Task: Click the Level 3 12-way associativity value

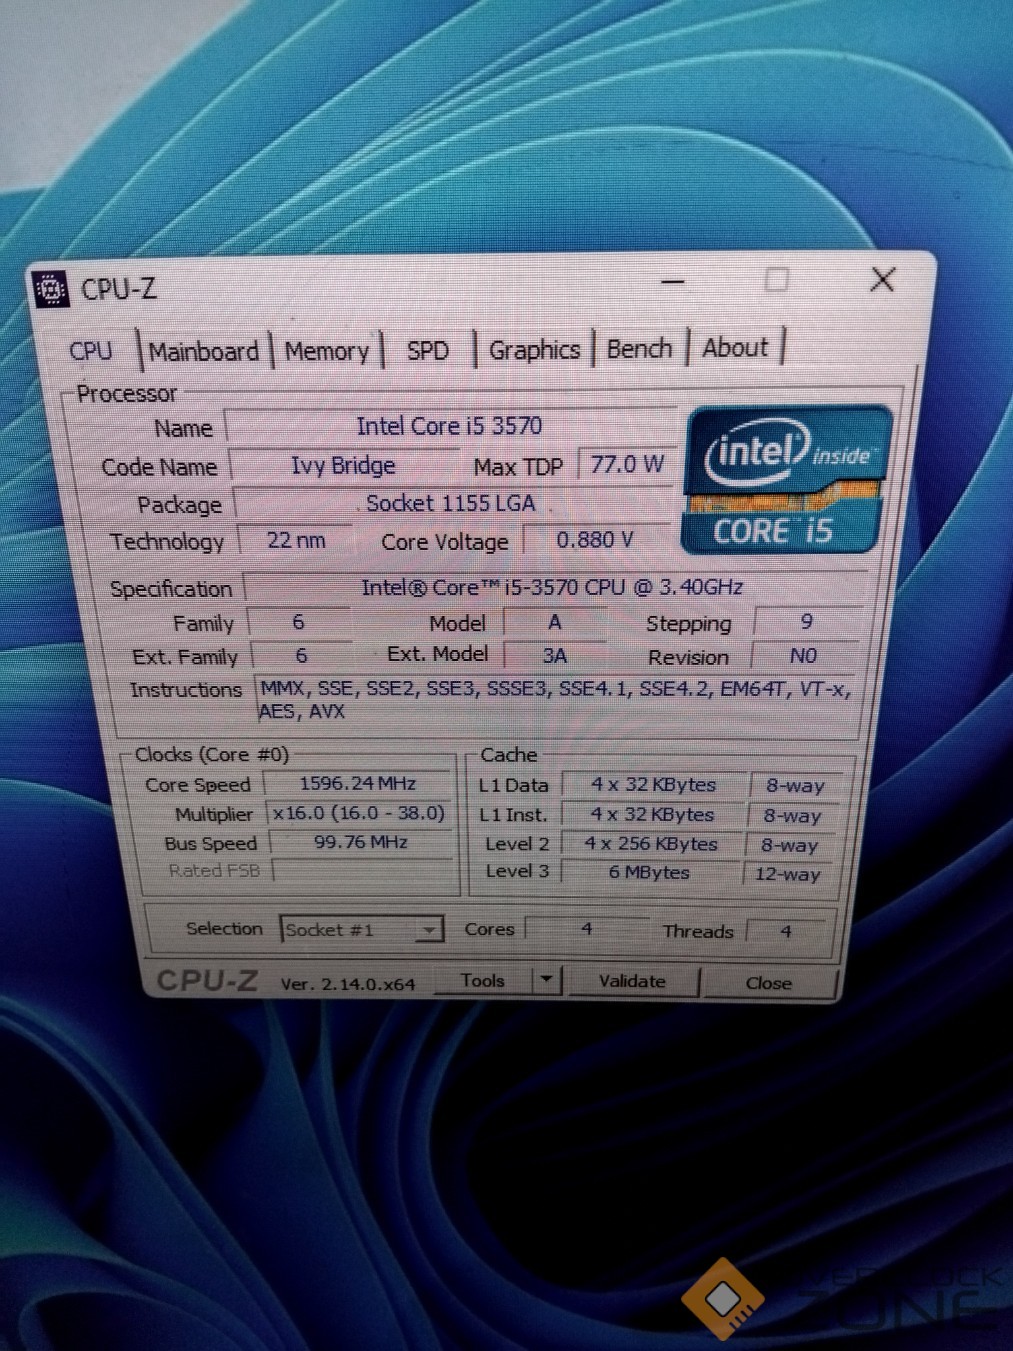Action: click(787, 875)
